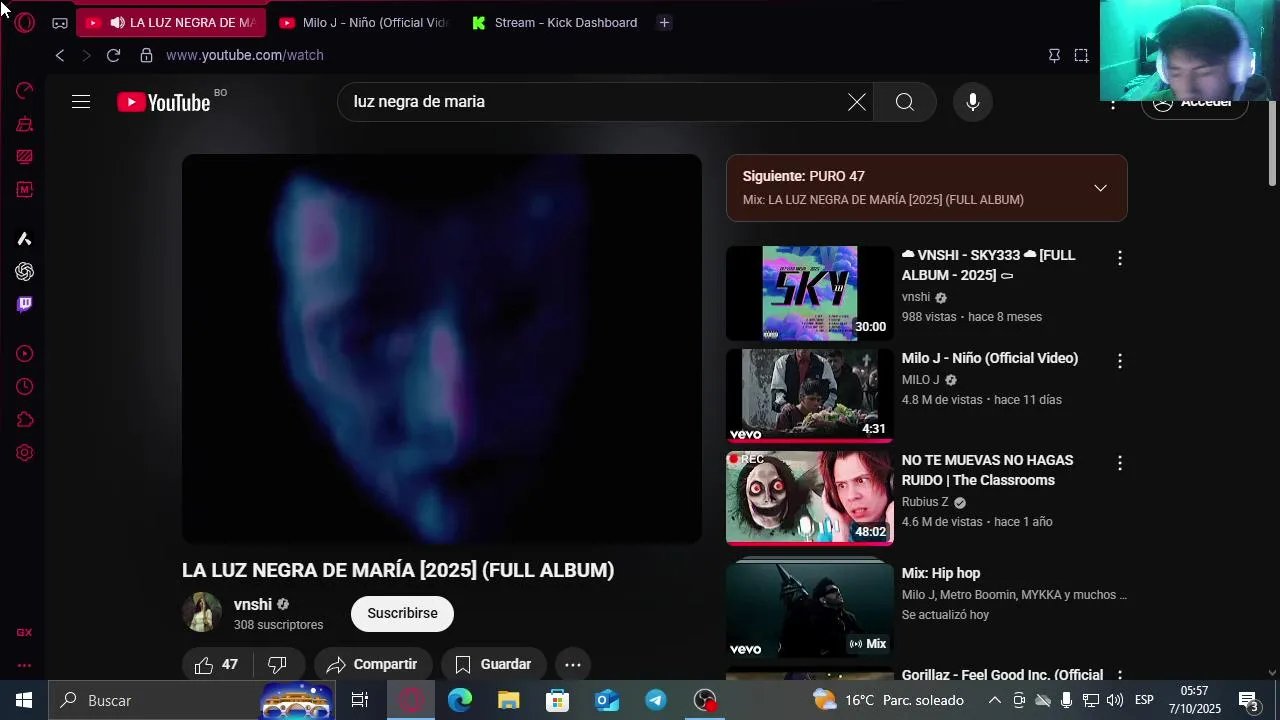Switch to Stream - Kick Dashboard tab
The width and height of the screenshot is (1280, 720).
click(555, 23)
